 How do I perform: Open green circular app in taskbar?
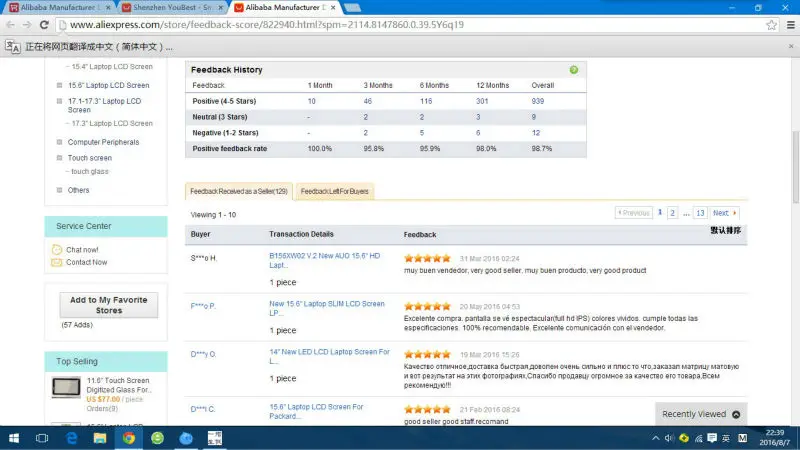pos(157,438)
